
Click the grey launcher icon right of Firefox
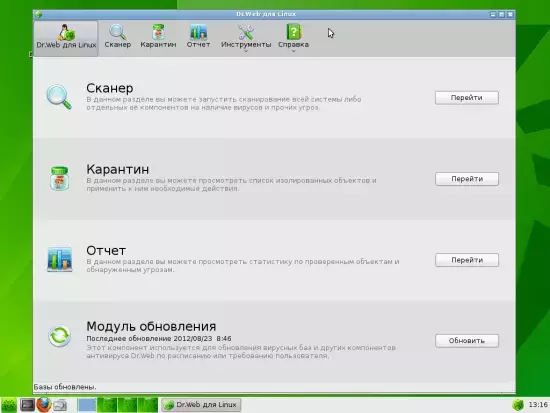60,405
